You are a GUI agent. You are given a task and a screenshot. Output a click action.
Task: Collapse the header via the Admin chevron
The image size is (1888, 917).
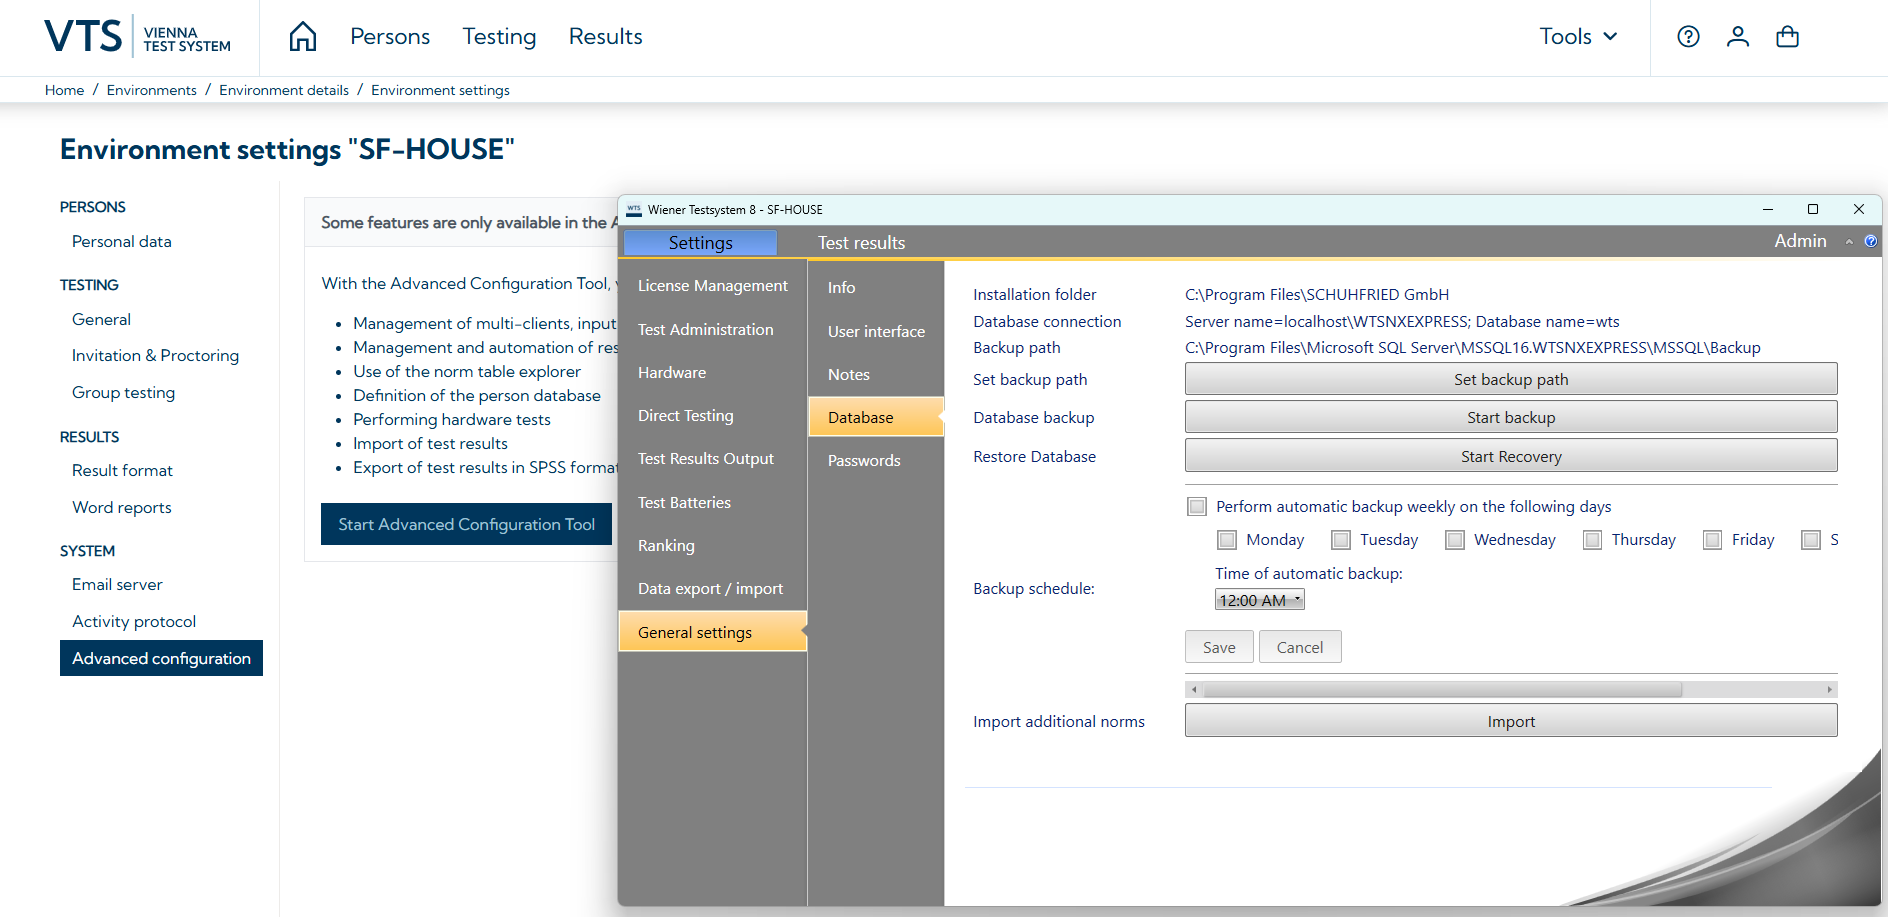pyautogui.click(x=1850, y=242)
